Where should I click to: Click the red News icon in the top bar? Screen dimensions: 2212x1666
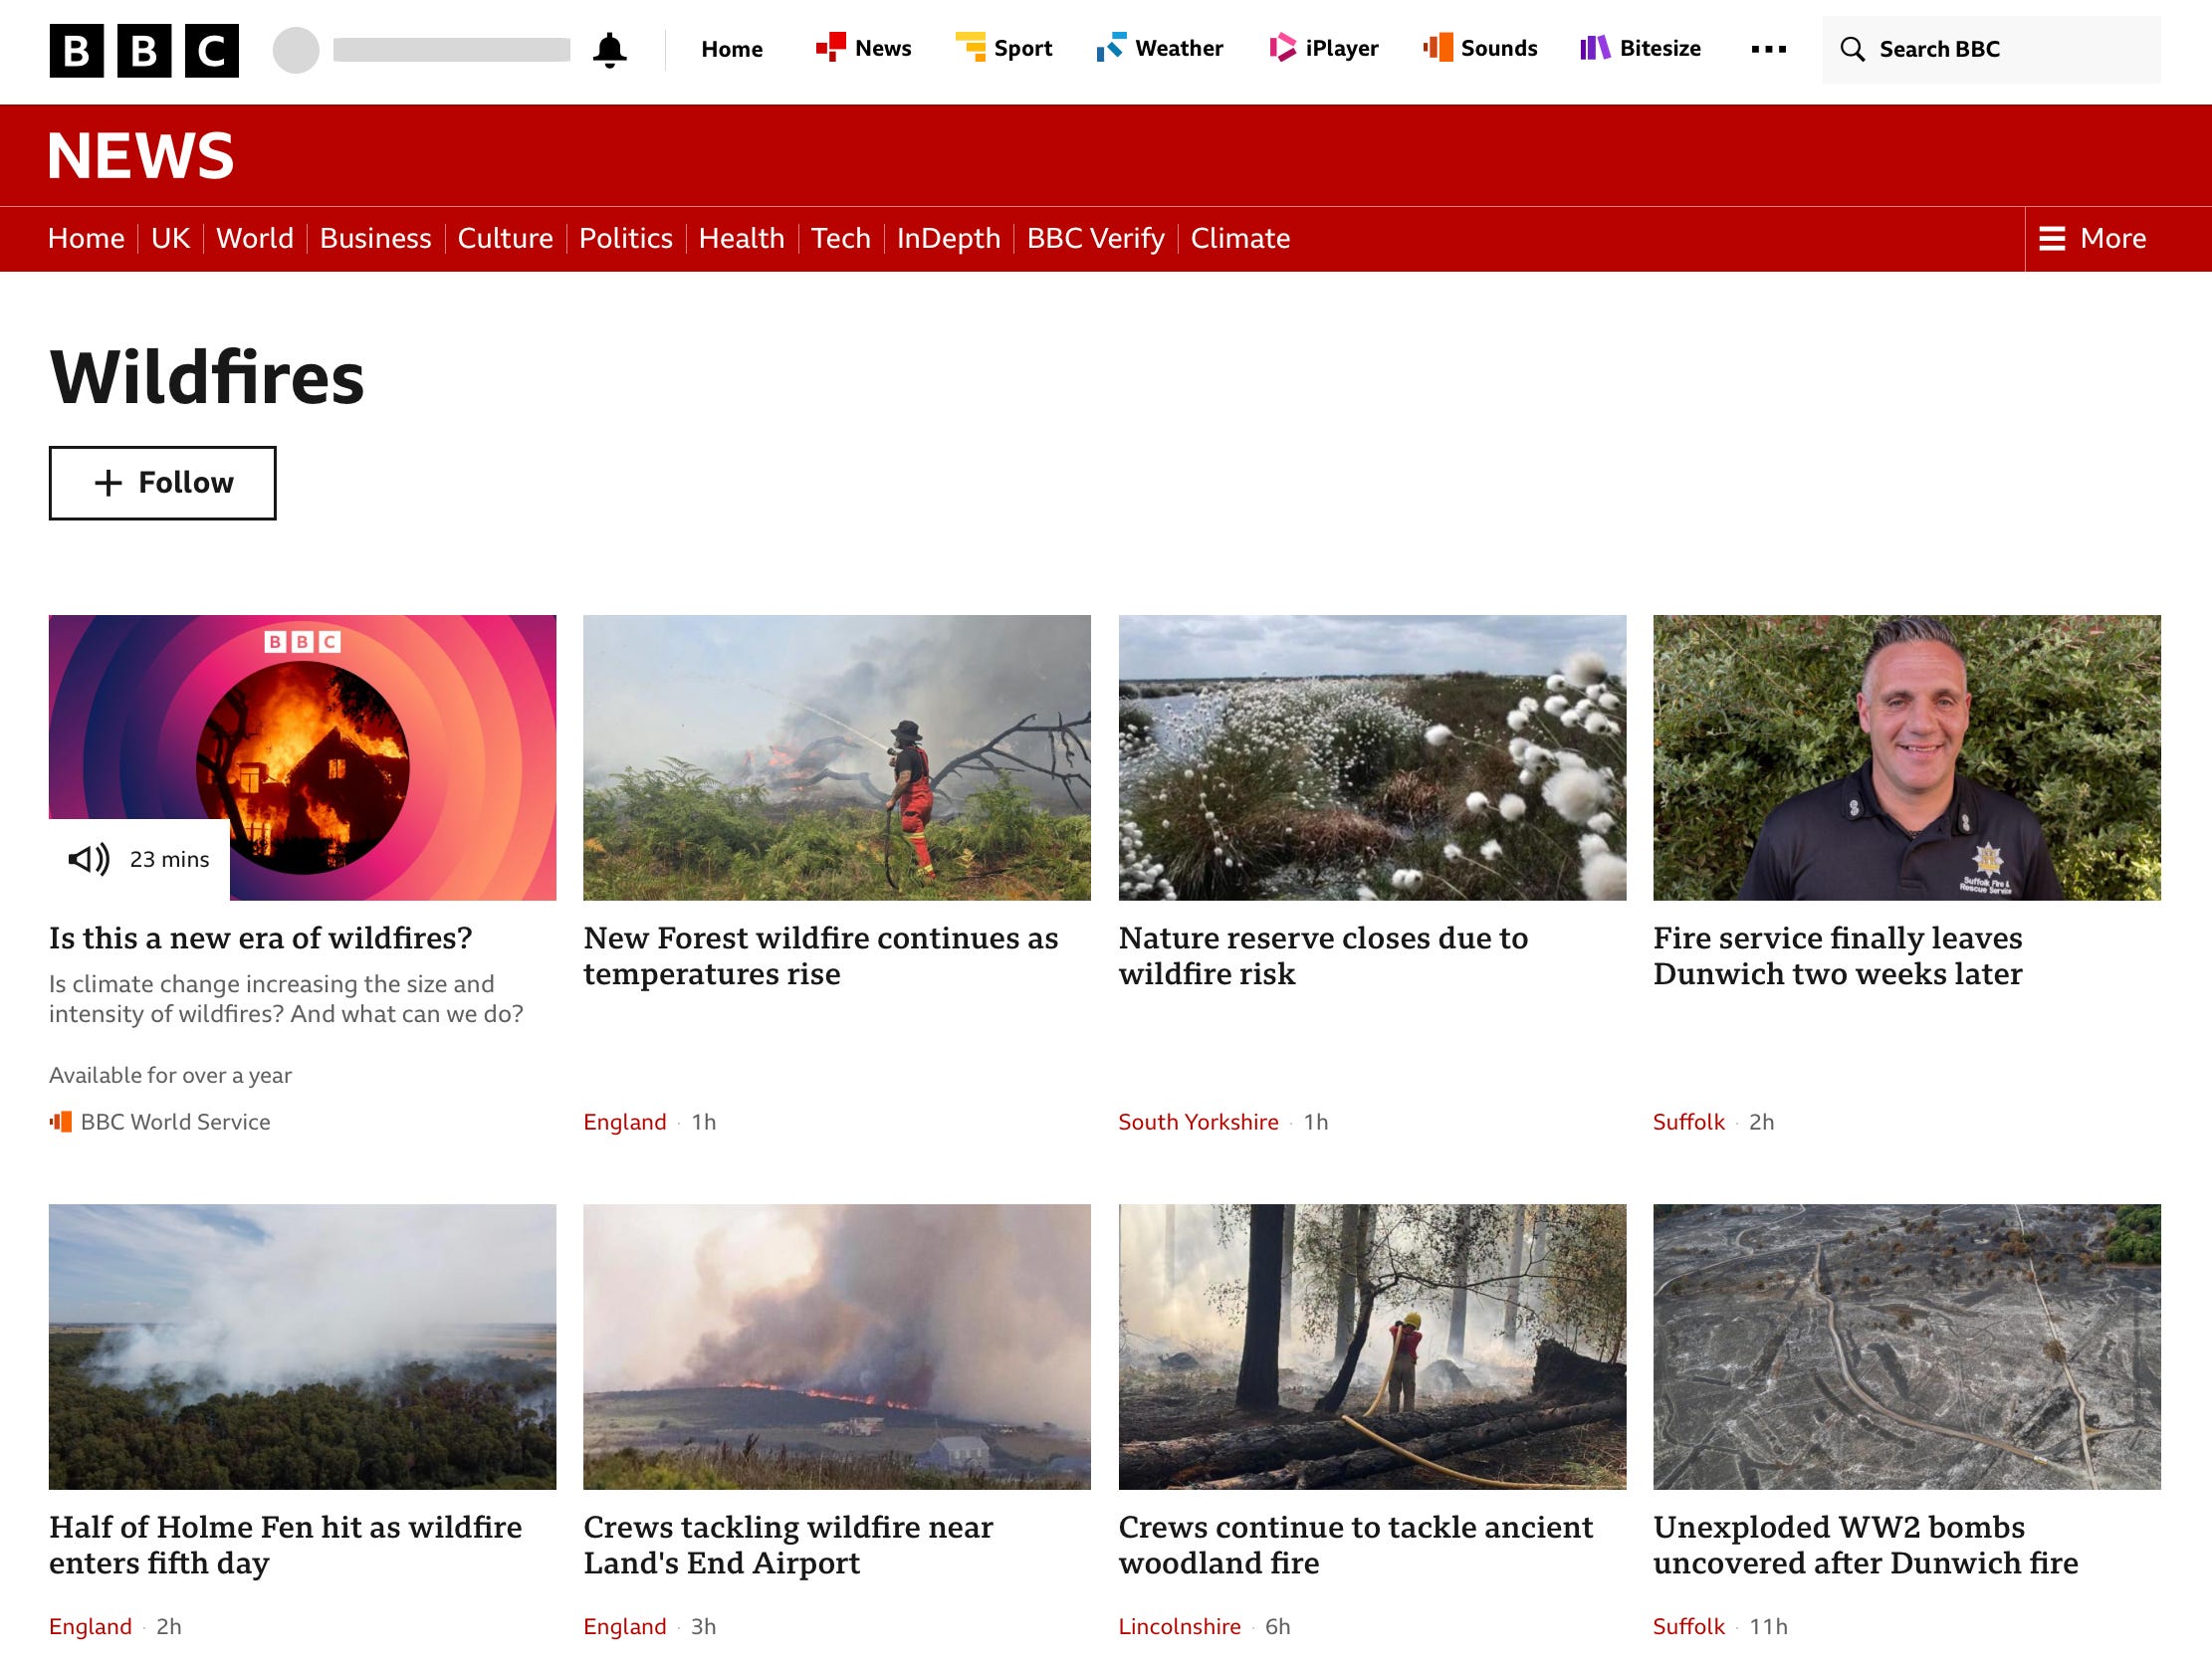(830, 48)
